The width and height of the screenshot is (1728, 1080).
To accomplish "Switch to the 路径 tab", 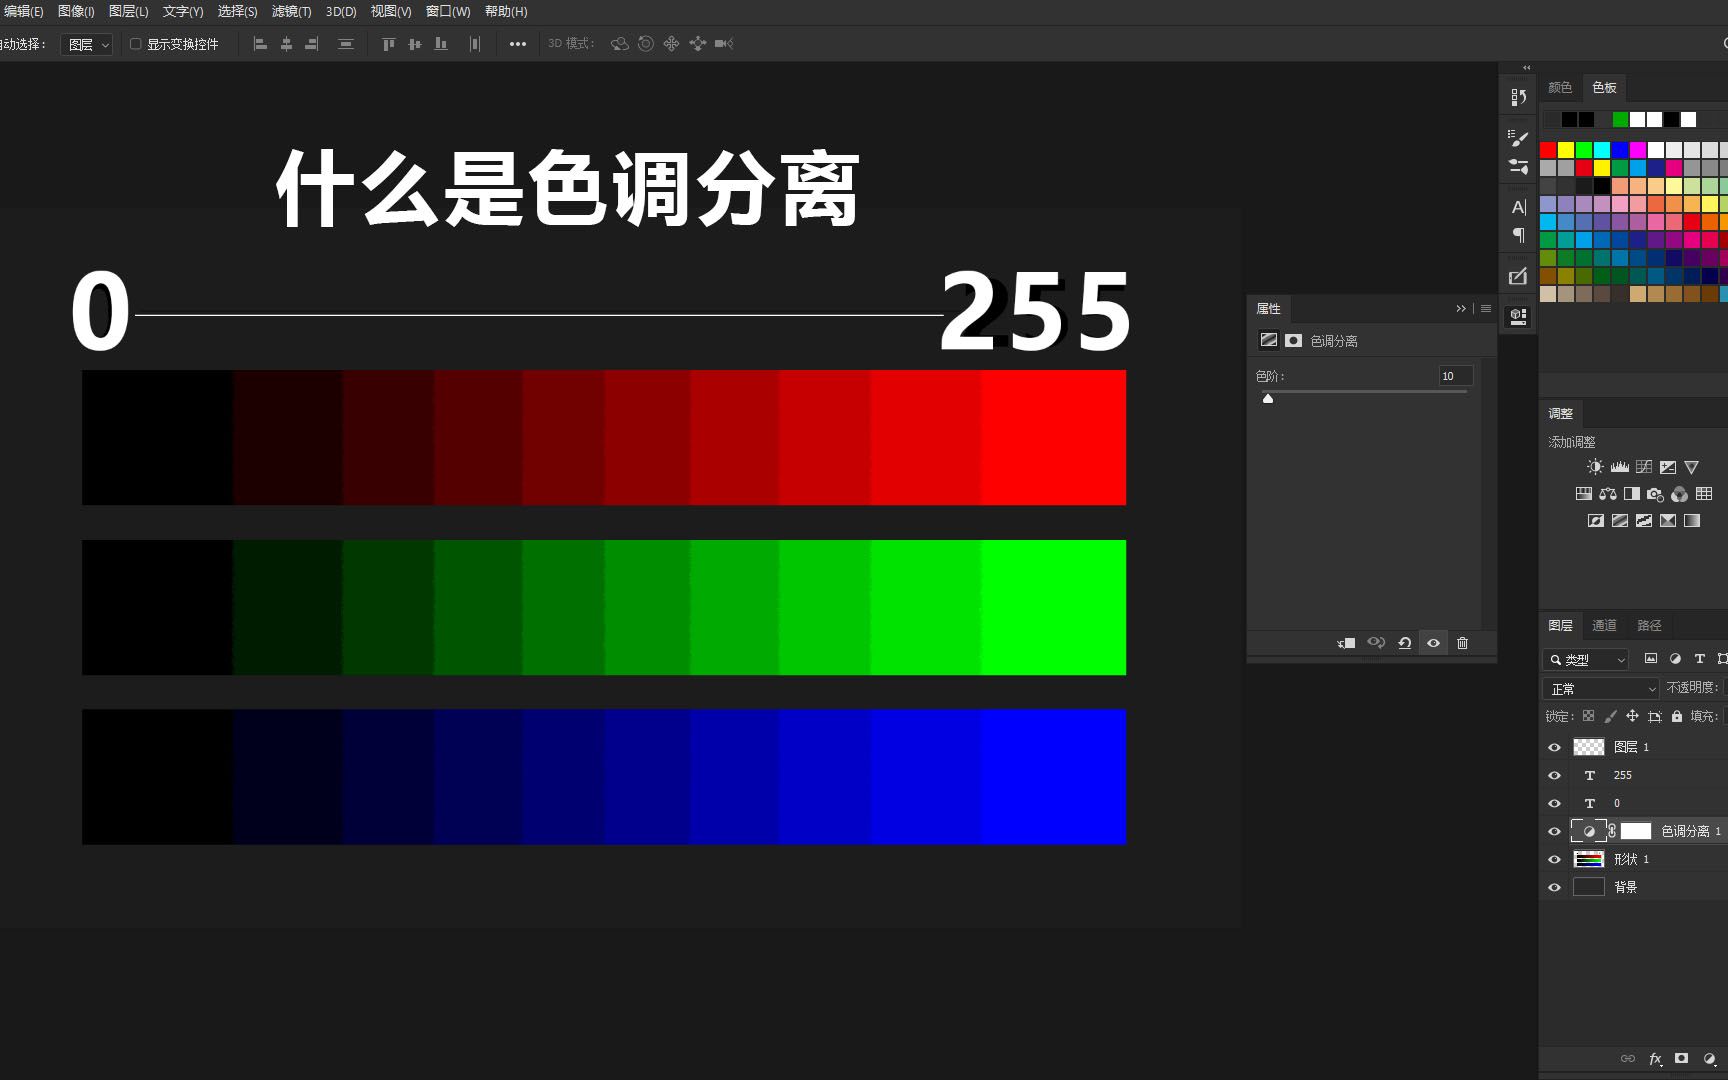I will pyautogui.click(x=1649, y=625).
